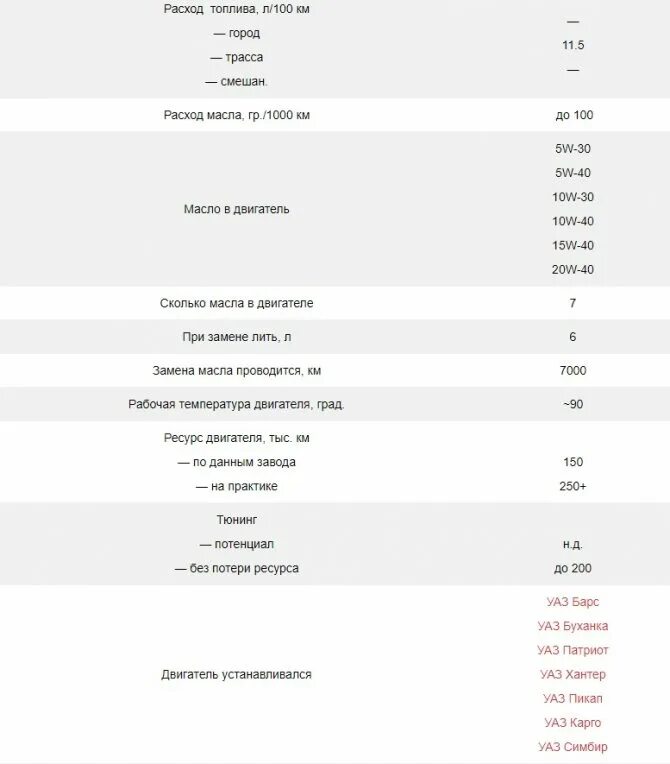Click the При замене лить label
Image resolution: width=670 pixels, height=764 pixels.
point(237,337)
